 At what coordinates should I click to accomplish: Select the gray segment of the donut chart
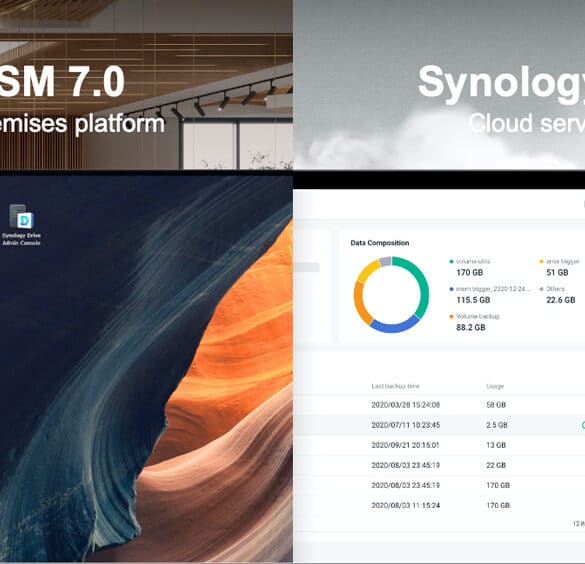385,261
